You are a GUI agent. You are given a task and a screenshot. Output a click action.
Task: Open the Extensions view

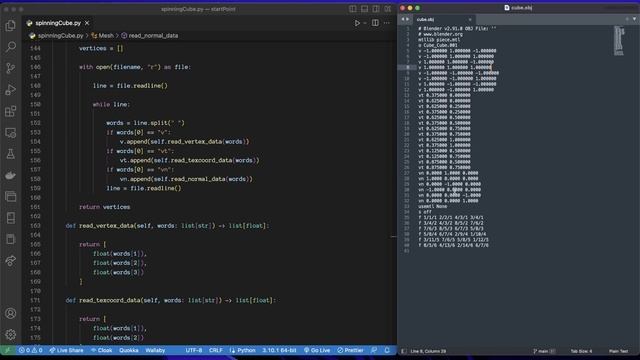[x=11, y=111]
